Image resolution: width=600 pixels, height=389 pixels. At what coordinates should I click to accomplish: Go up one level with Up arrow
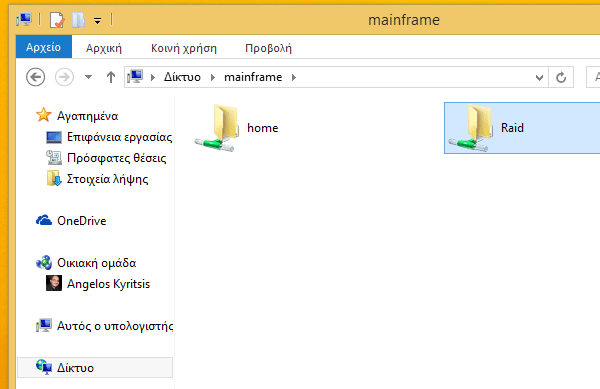coord(111,77)
